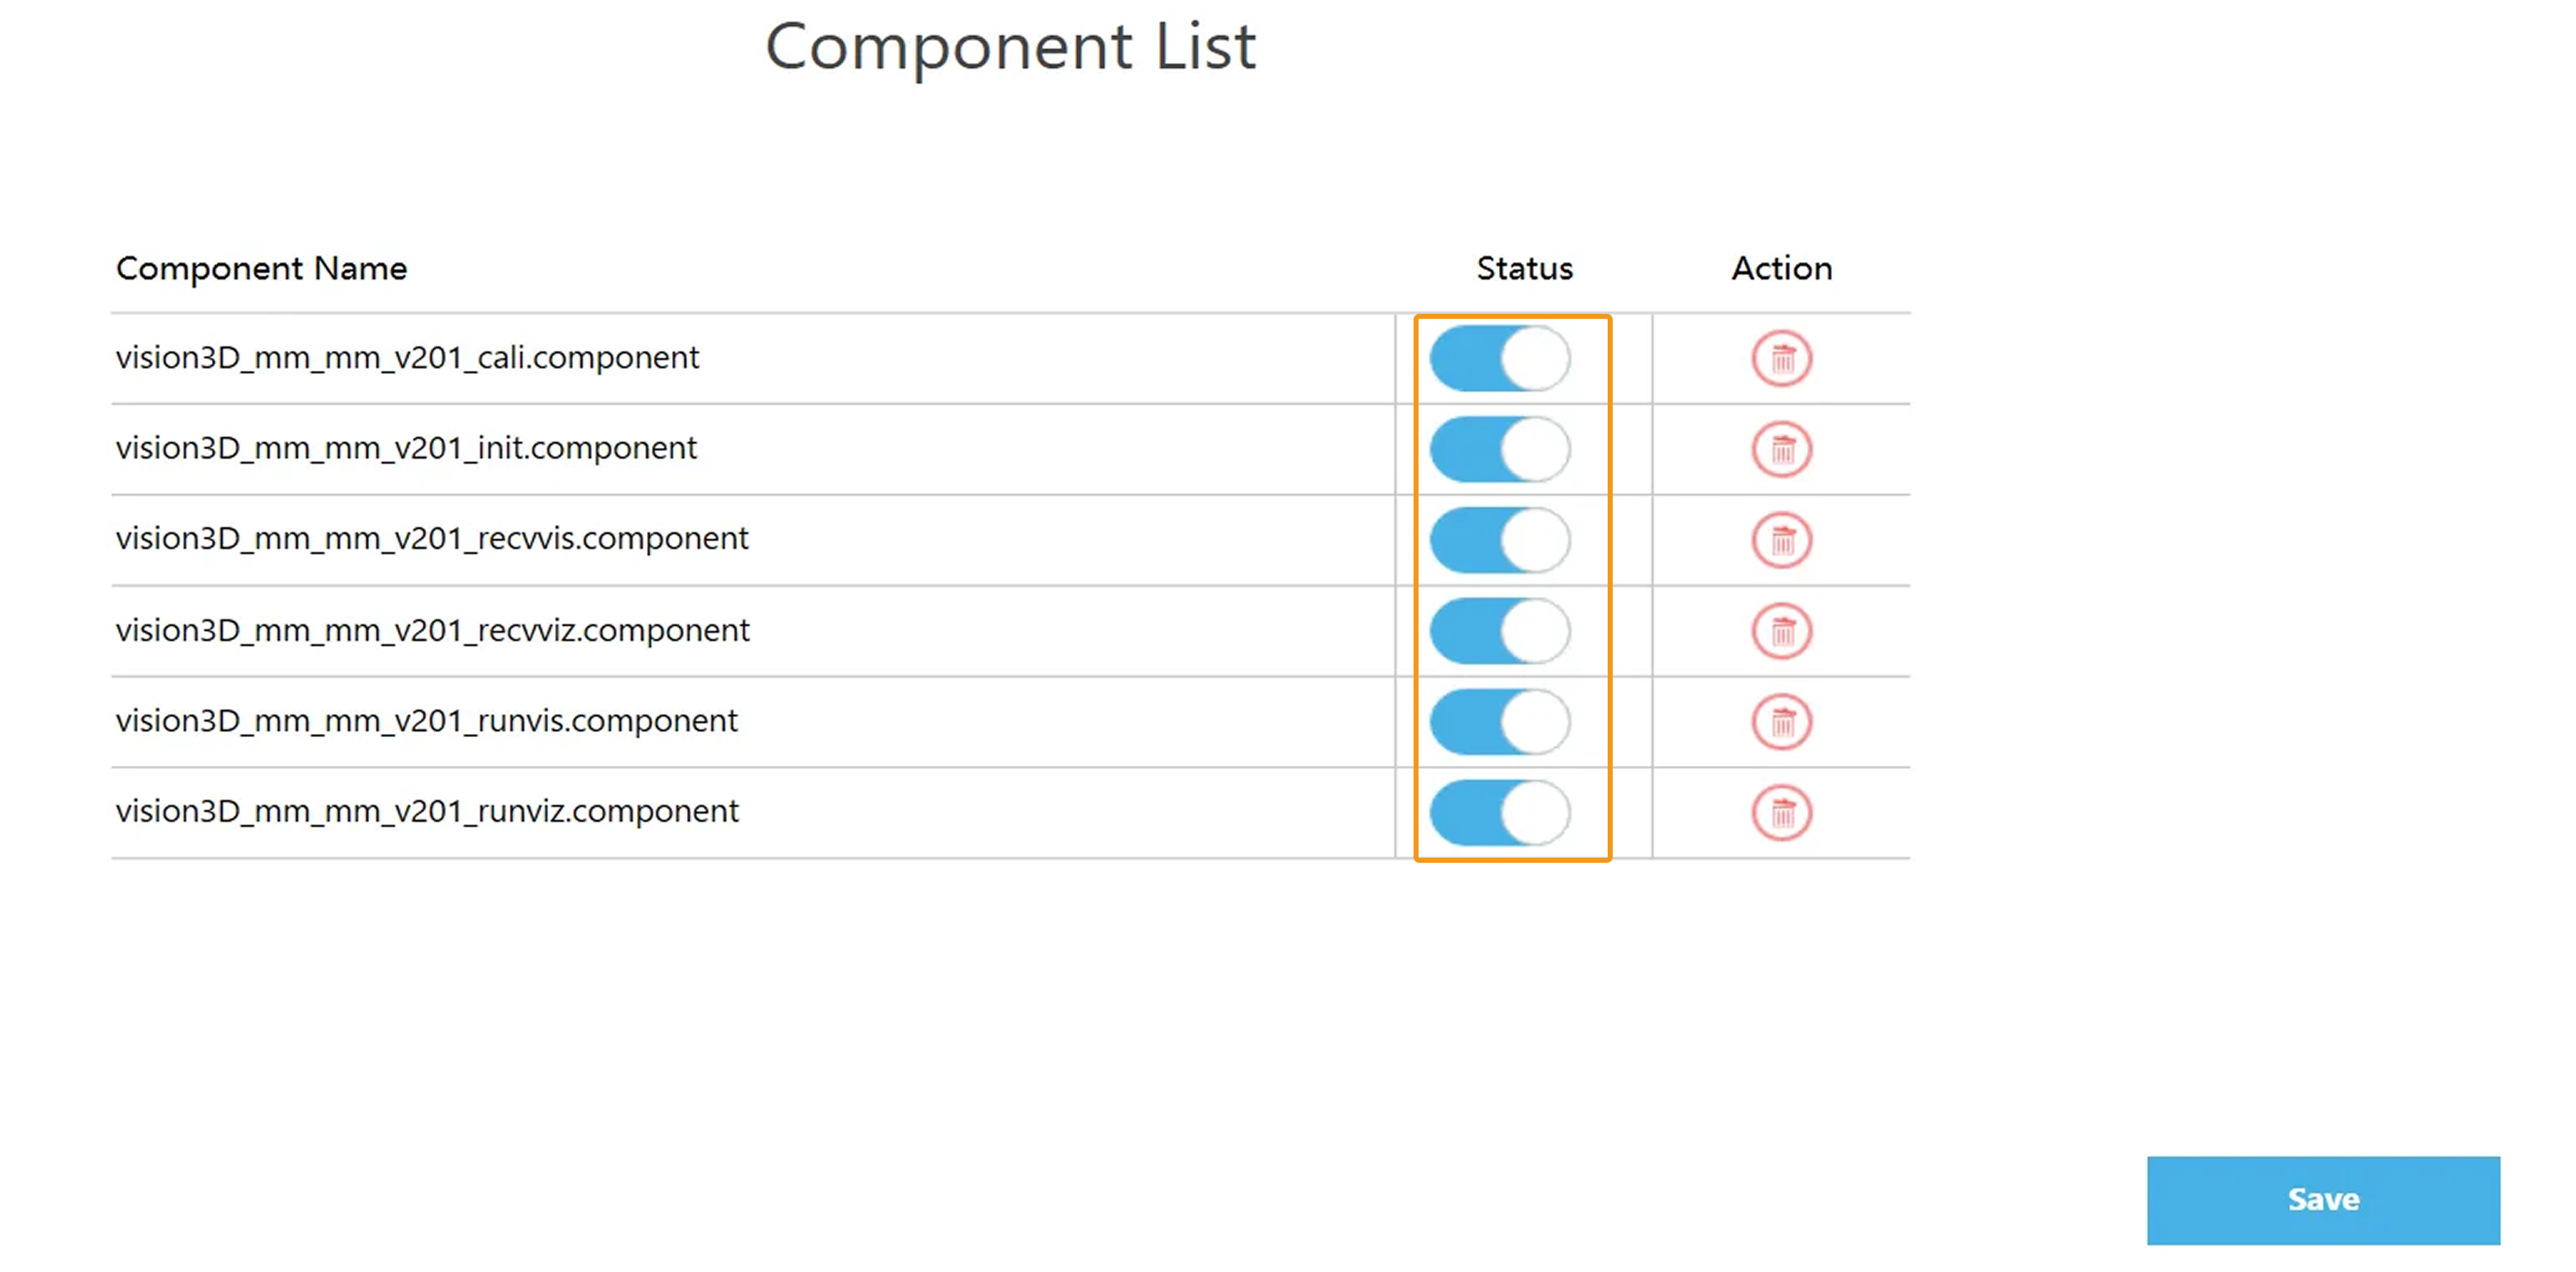
Task: Remove the v201_runviz component
Action: click(x=1781, y=812)
